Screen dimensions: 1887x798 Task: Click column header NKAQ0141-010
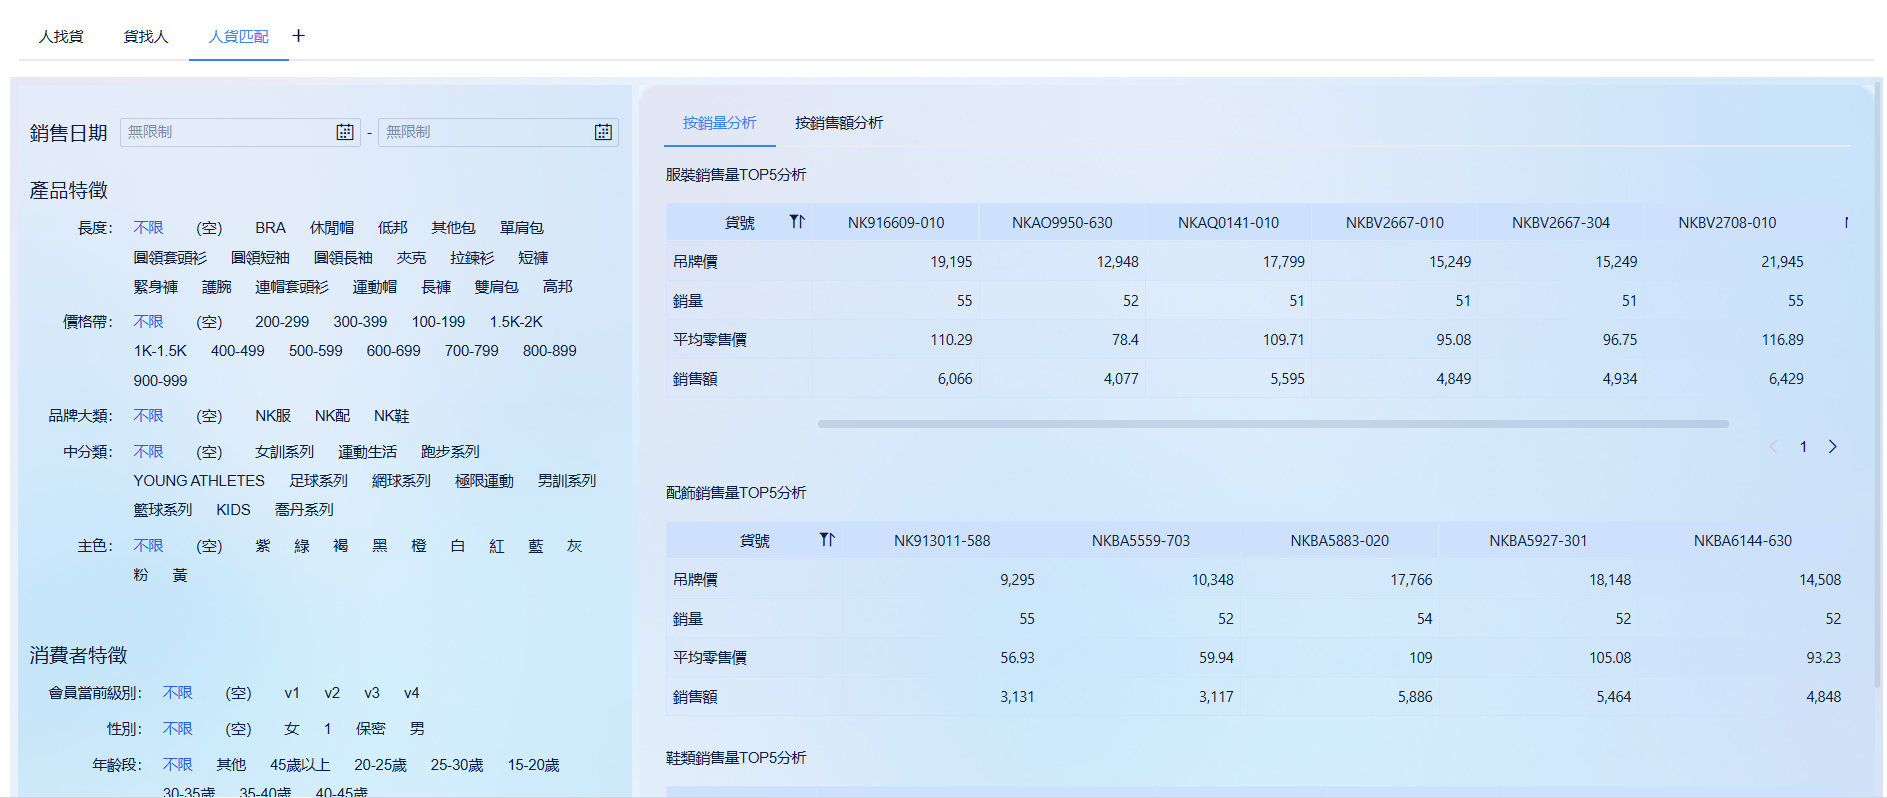[1228, 223]
